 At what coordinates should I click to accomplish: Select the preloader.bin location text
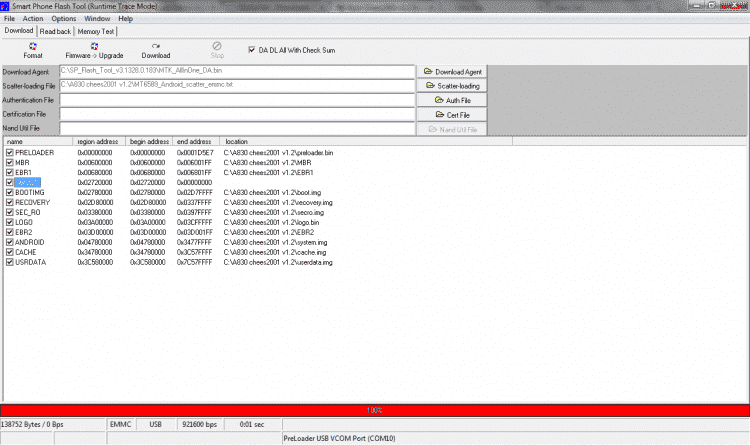tap(278, 153)
